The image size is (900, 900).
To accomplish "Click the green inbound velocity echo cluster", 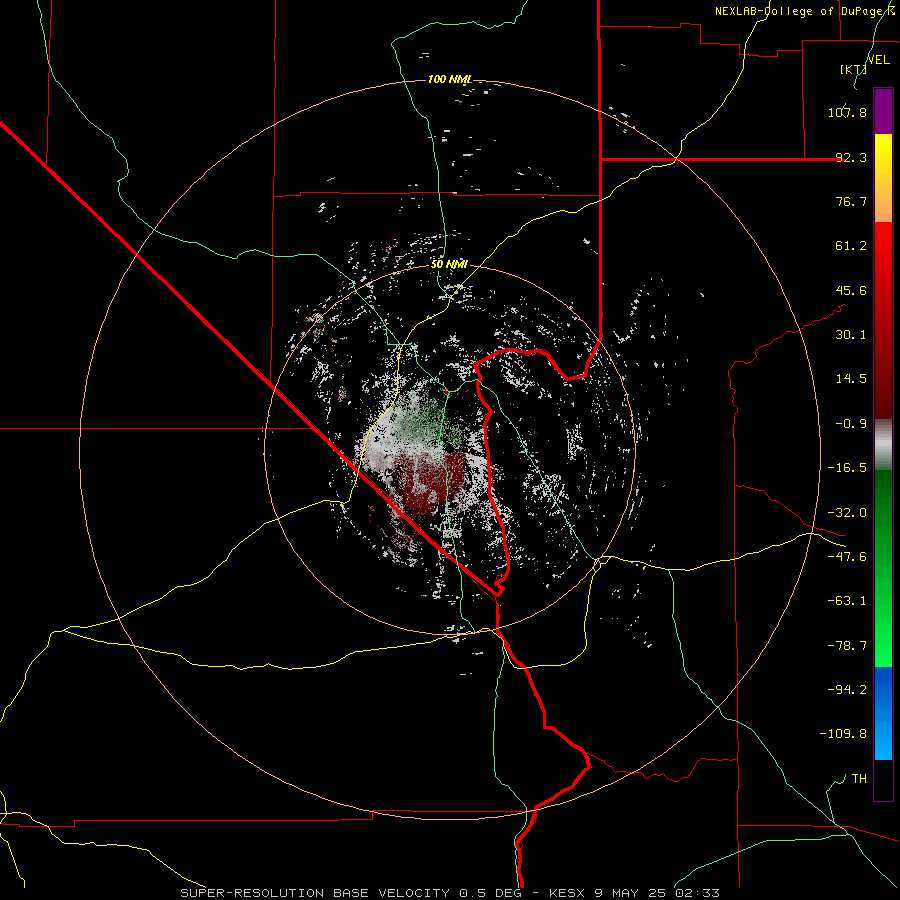I will point(426,420).
